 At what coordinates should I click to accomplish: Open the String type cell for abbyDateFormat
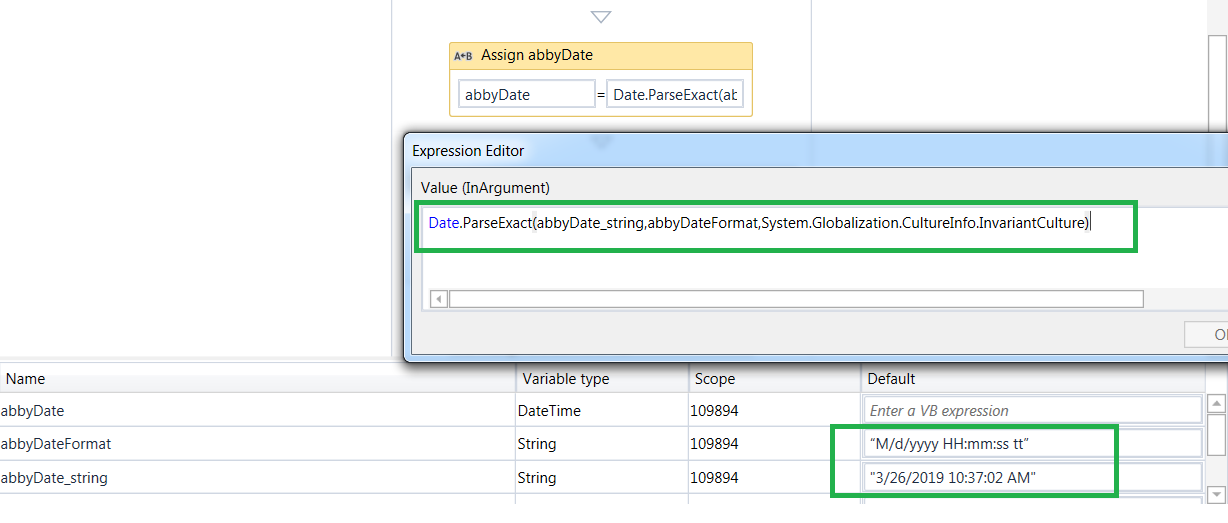pos(602,443)
